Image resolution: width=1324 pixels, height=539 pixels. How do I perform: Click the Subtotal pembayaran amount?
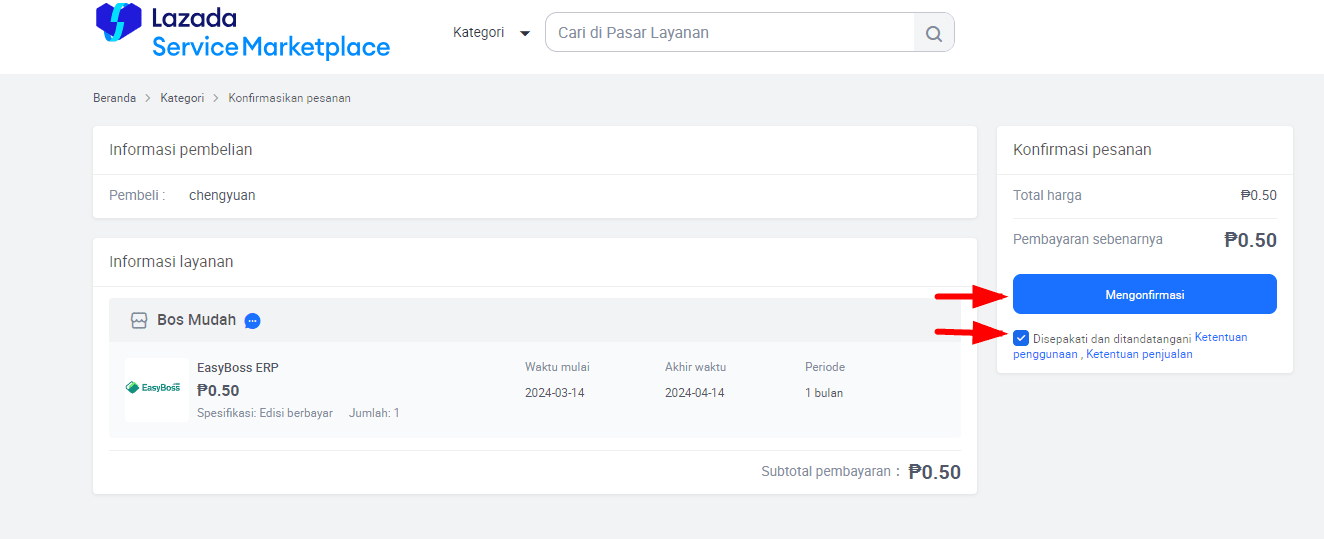(x=934, y=472)
